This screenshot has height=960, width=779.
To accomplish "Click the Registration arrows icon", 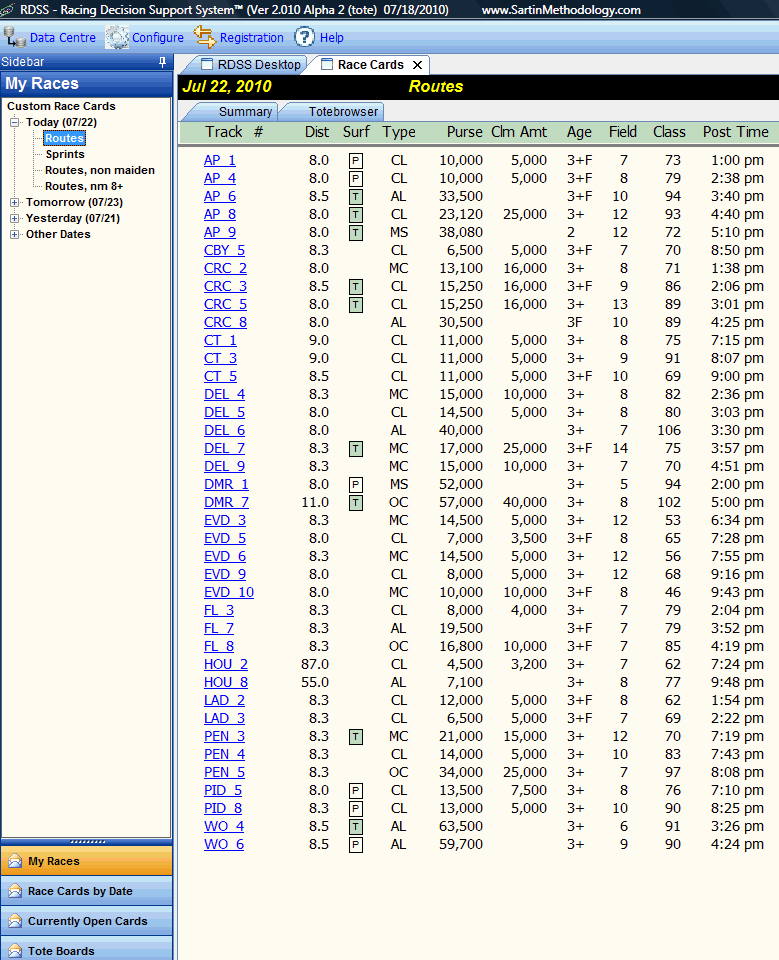I will [x=205, y=37].
